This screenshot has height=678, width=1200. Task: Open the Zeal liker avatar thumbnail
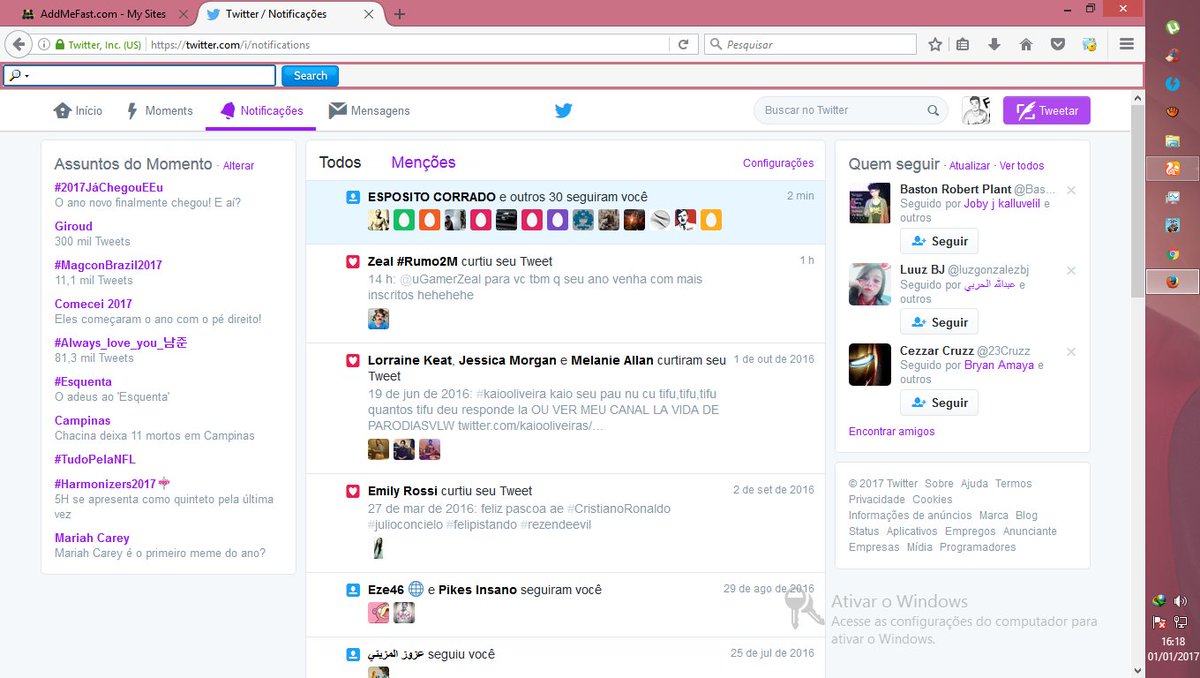378,319
